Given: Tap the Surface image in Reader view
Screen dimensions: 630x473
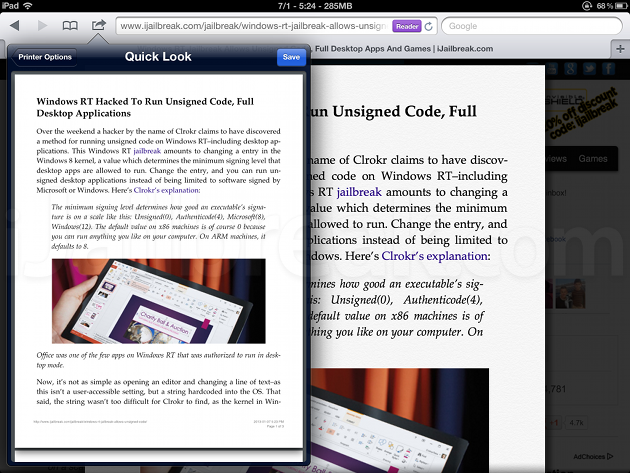Looking at the screenshot, I should (x=400, y=420).
